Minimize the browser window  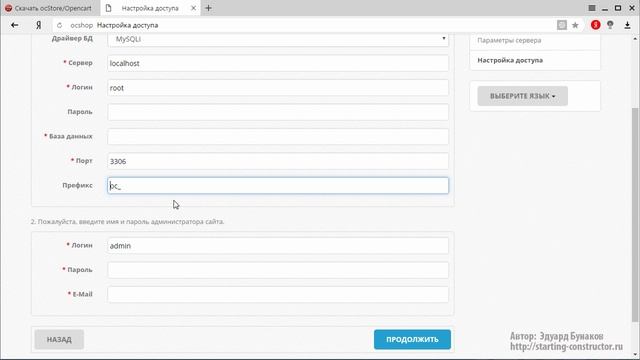point(605,9)
